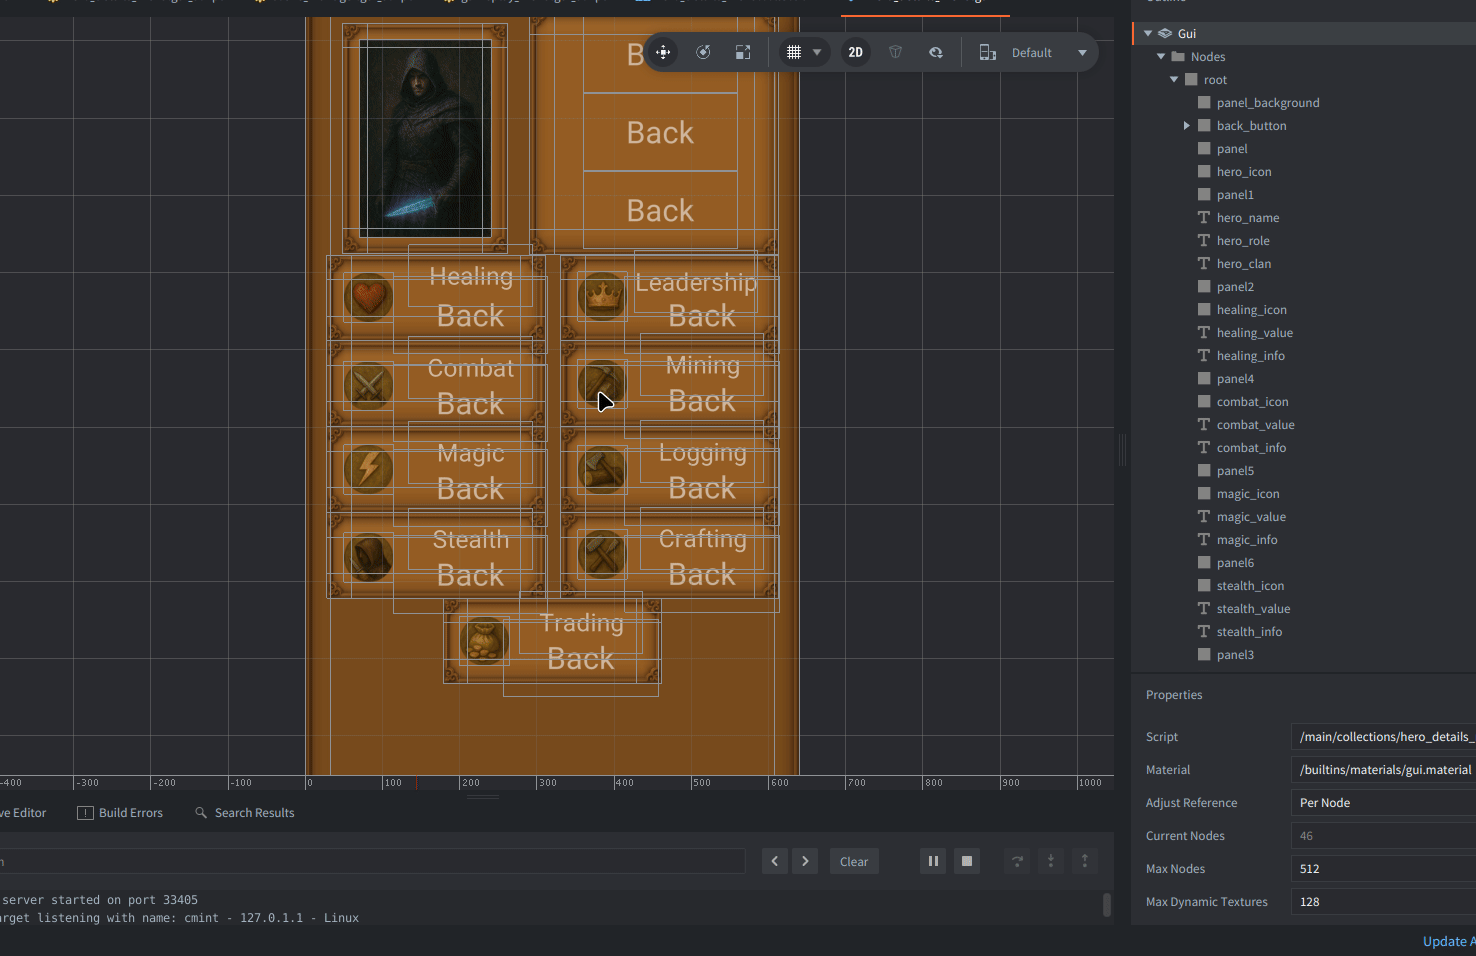Collapse the root node in the outline

pos(1174,80)
